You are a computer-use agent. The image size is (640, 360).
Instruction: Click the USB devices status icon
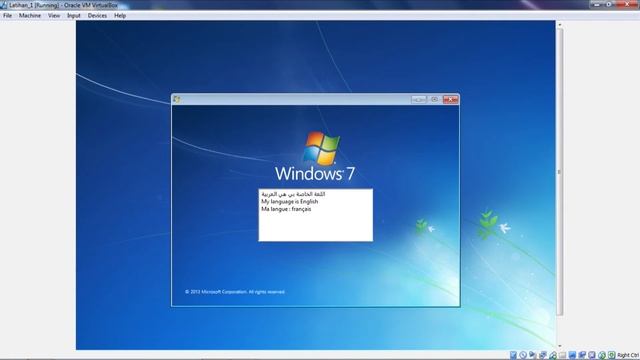click(553, 355)
